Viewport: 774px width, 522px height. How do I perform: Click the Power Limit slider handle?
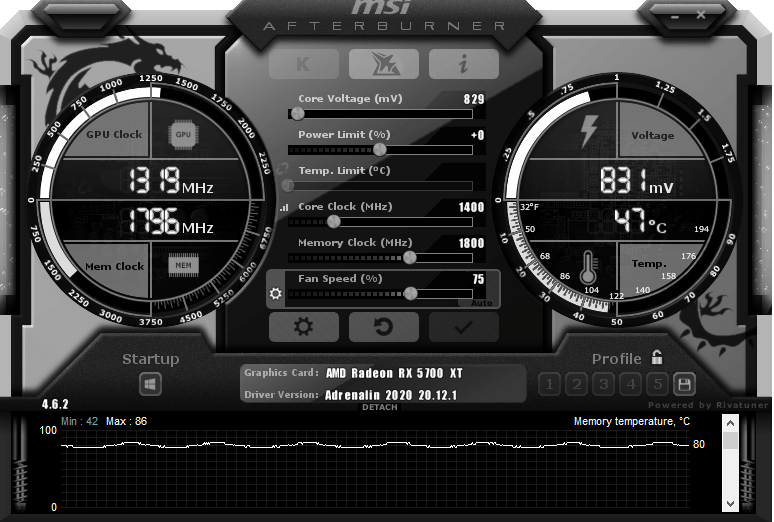380,150
